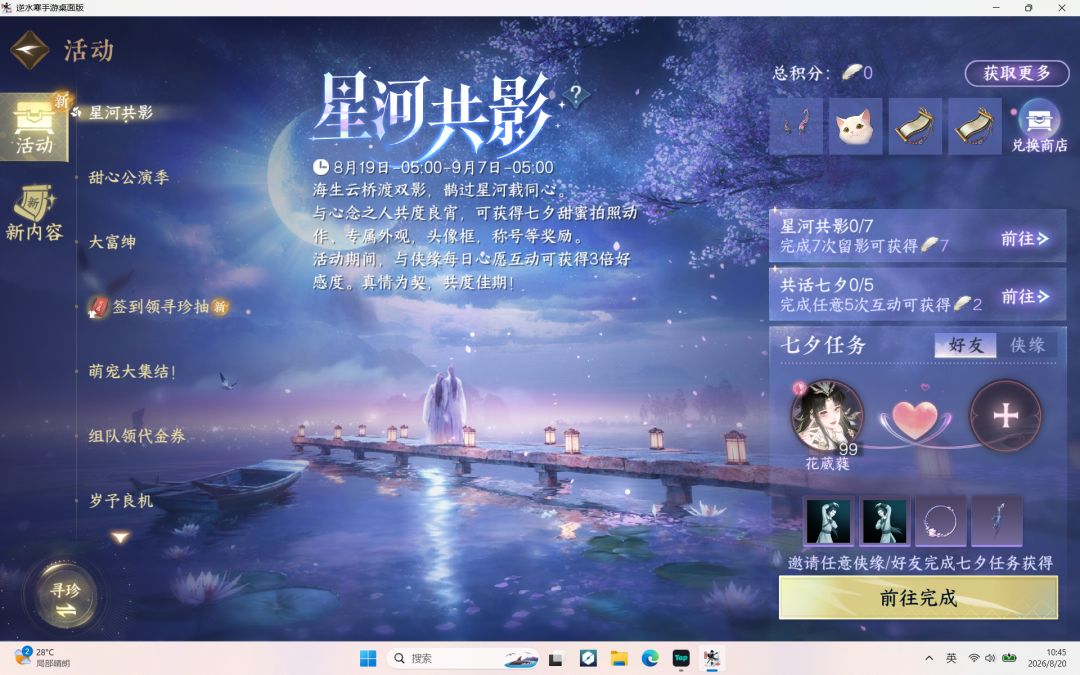Select 岁予良机 activity entry

click(121, 501)
